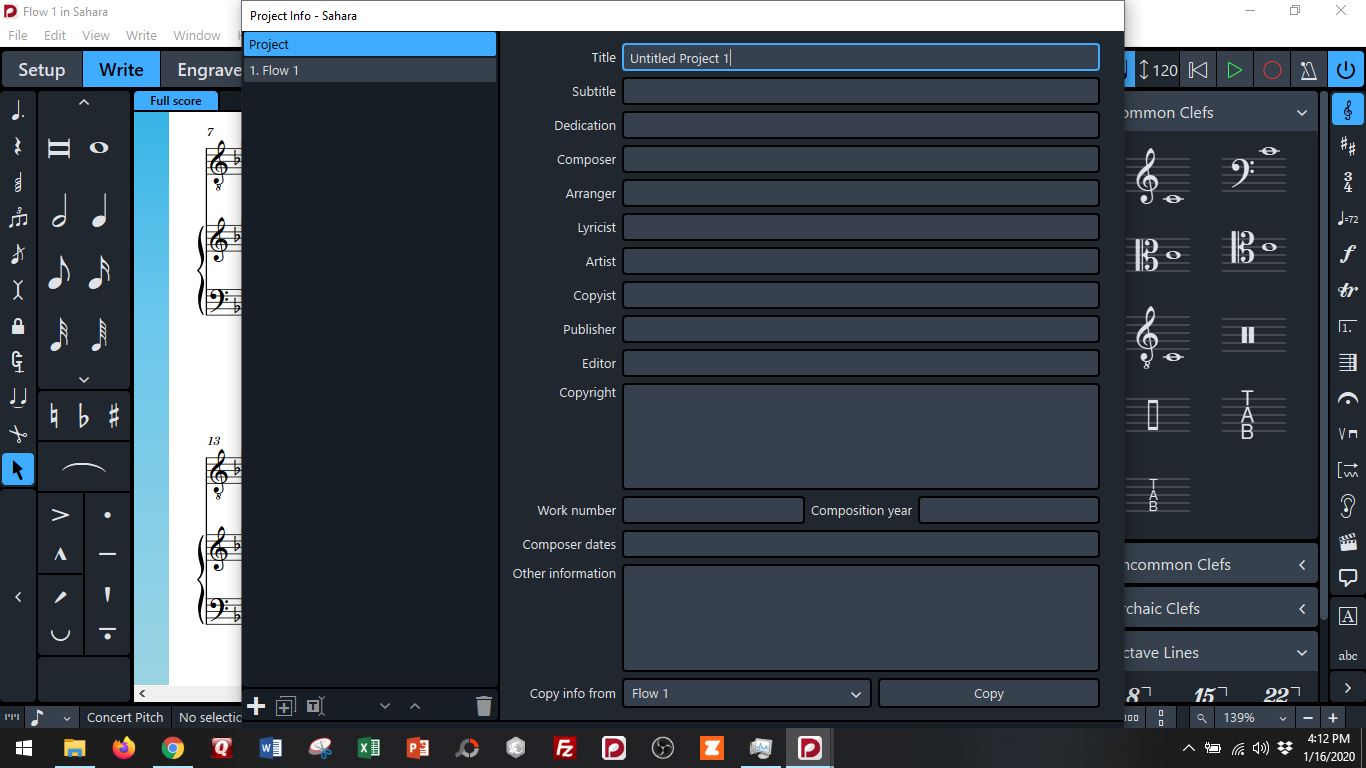The height and width of the screenshot is (768, 1366).
Task: Select the Full score tab
Action: (x=176, y=101)
